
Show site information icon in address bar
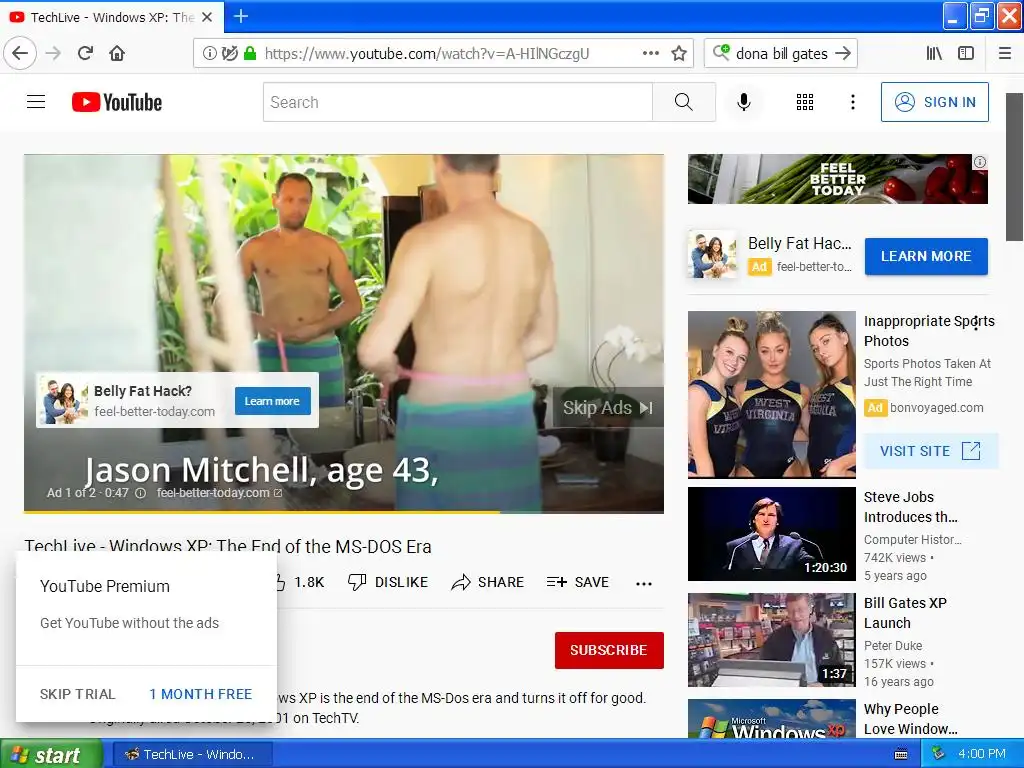209,54
